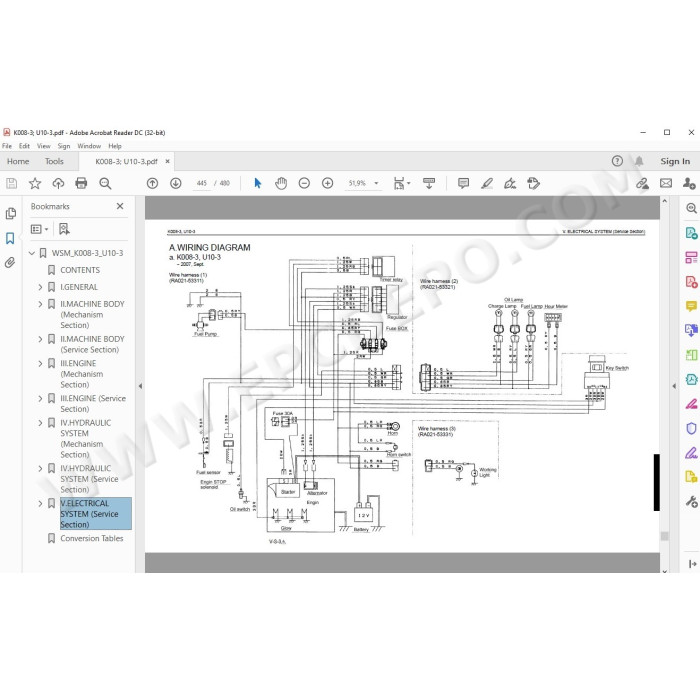Open the Protect shield tool
The height and width of the screenshot is (700, 700).
pos(691,429)
